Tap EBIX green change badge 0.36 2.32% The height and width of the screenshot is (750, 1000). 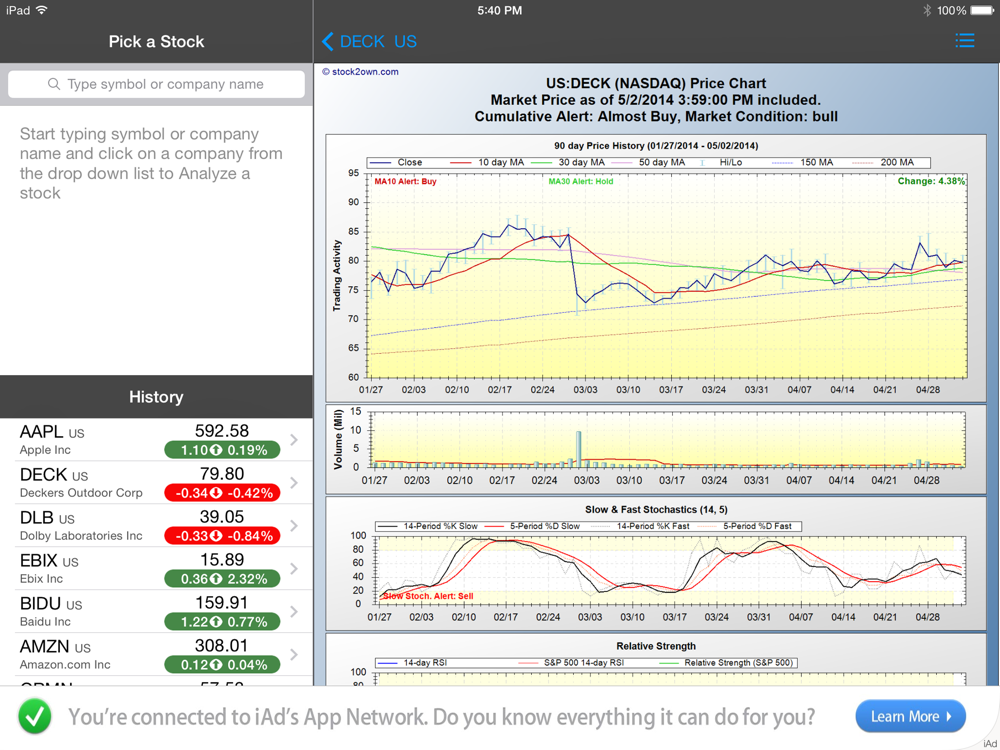coord(222,578)
